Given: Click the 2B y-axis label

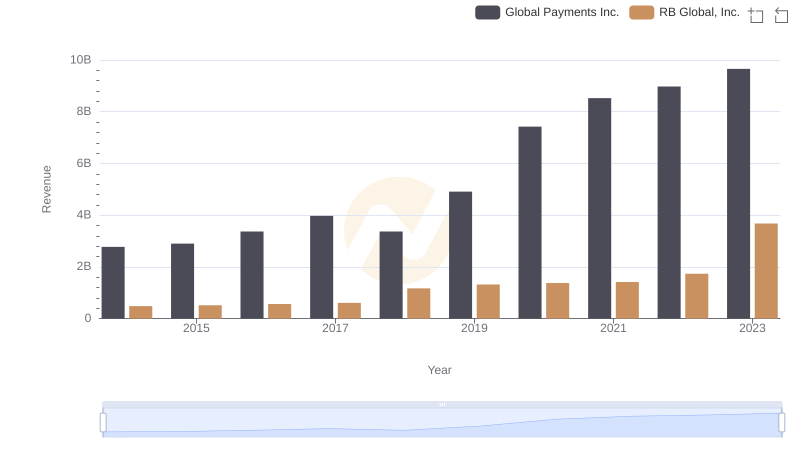Looking at the screenshot, I should click(x=84, y=266).
